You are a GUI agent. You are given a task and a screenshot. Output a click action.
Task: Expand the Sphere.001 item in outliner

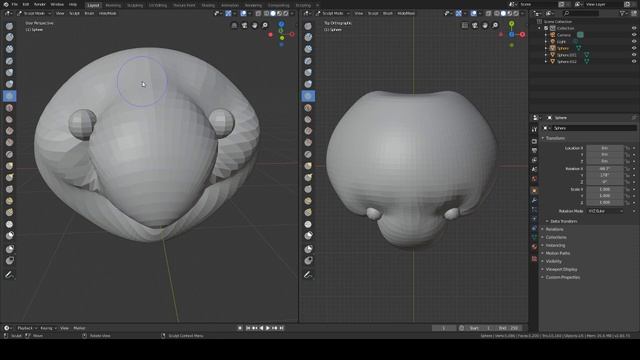(546, 55)
